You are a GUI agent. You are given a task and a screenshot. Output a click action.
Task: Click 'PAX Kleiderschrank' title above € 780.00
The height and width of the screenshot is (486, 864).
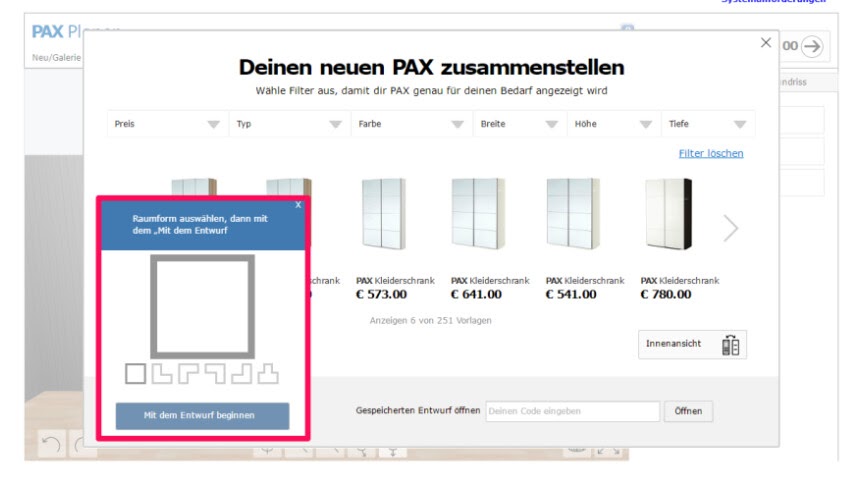point(679,280)
